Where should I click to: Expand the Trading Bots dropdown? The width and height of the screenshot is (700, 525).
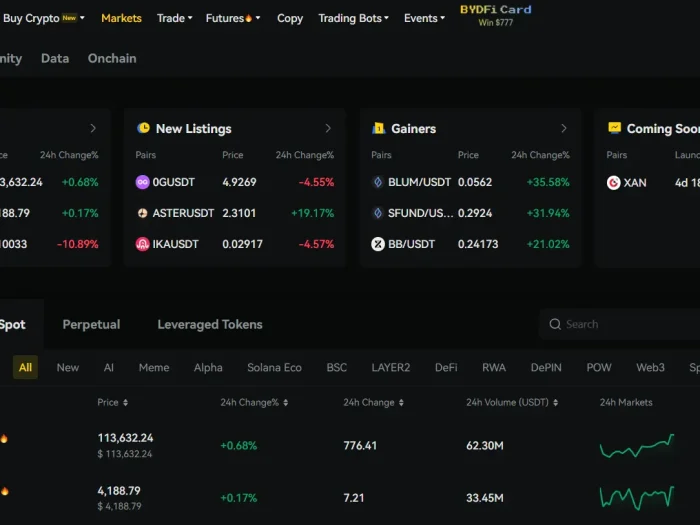pos(353,18)
